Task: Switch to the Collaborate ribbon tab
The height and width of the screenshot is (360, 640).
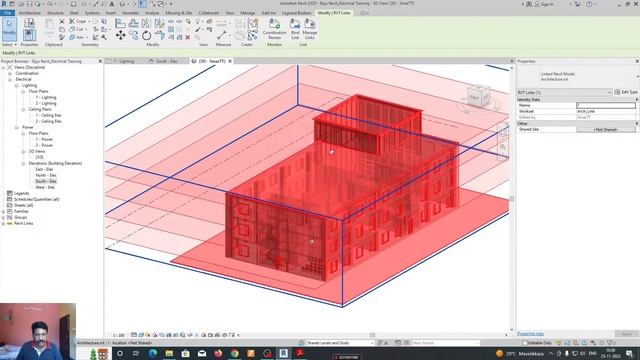Action: point(209,13)
